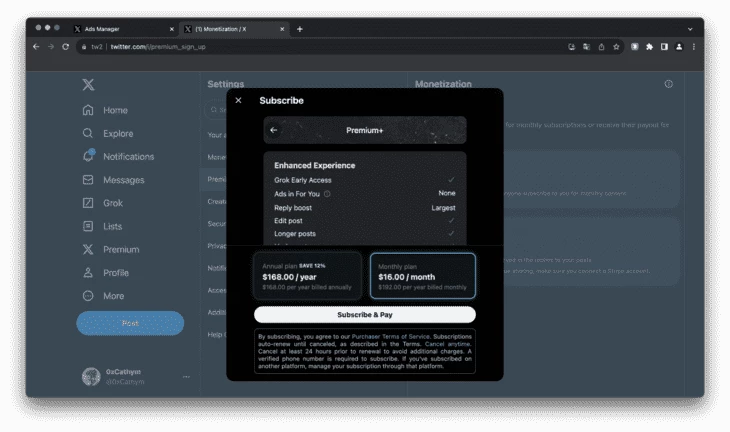Screen dimensions: 730x432
Task: Click the translate page icon
Action: pyautogui.click(x=587, y=47)
